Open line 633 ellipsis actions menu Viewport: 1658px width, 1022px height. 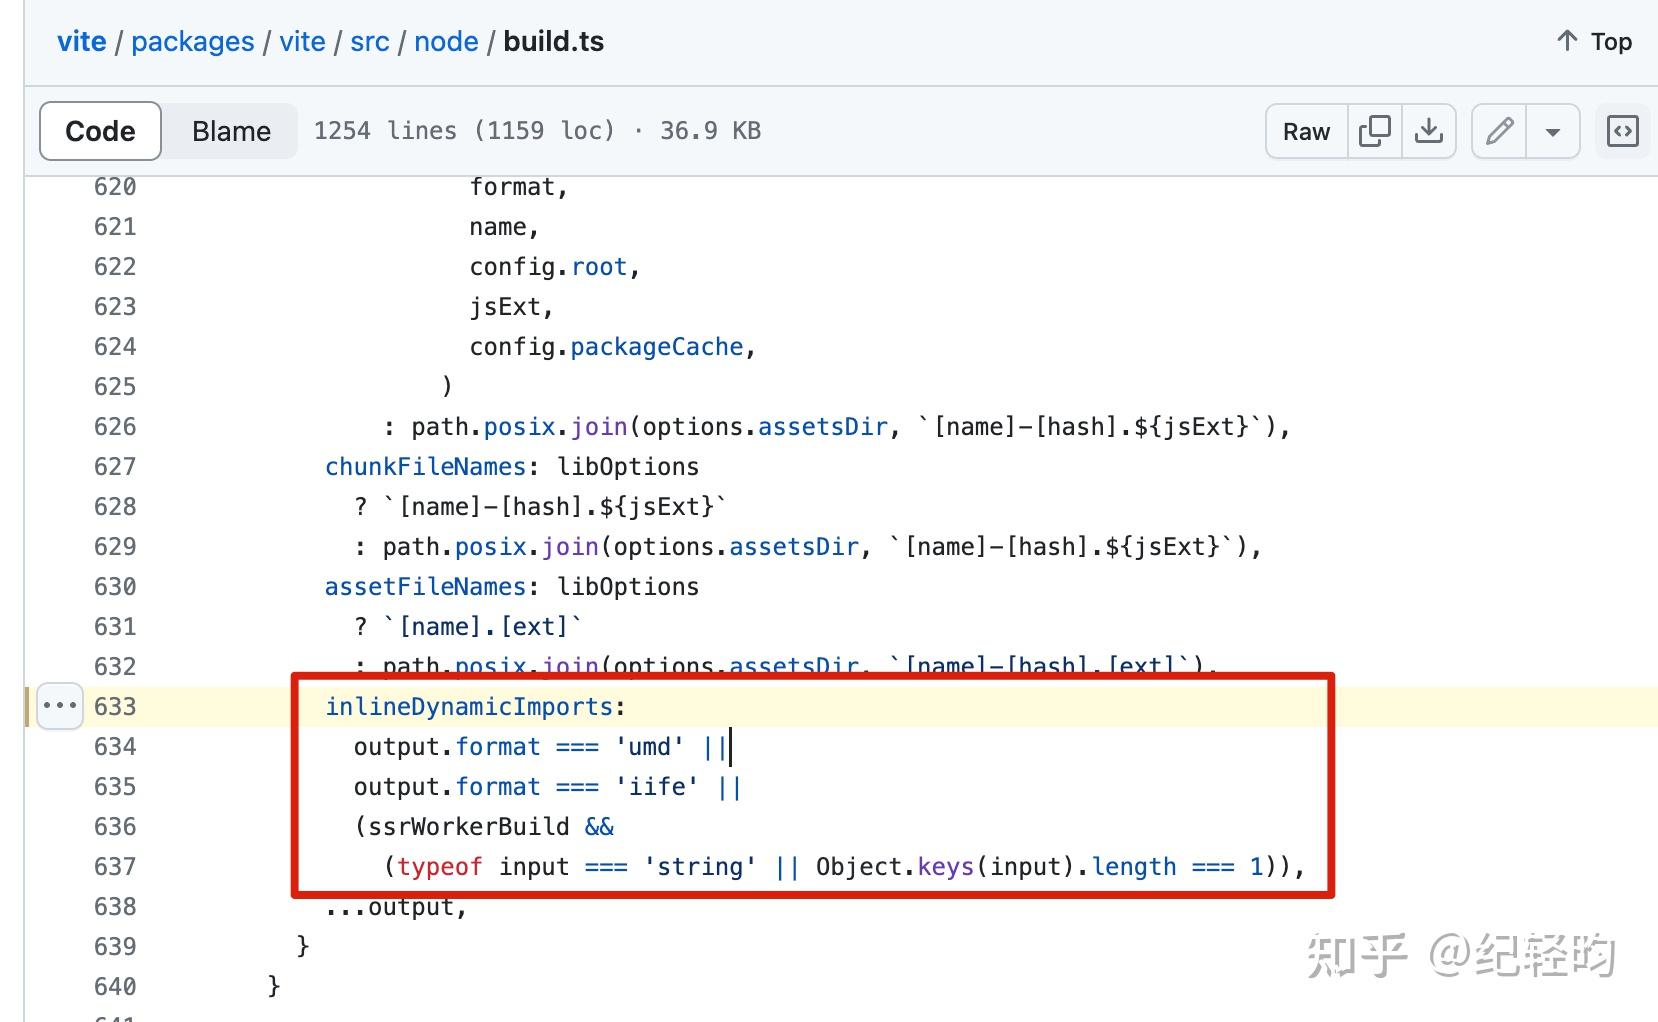tap(59, 706)
